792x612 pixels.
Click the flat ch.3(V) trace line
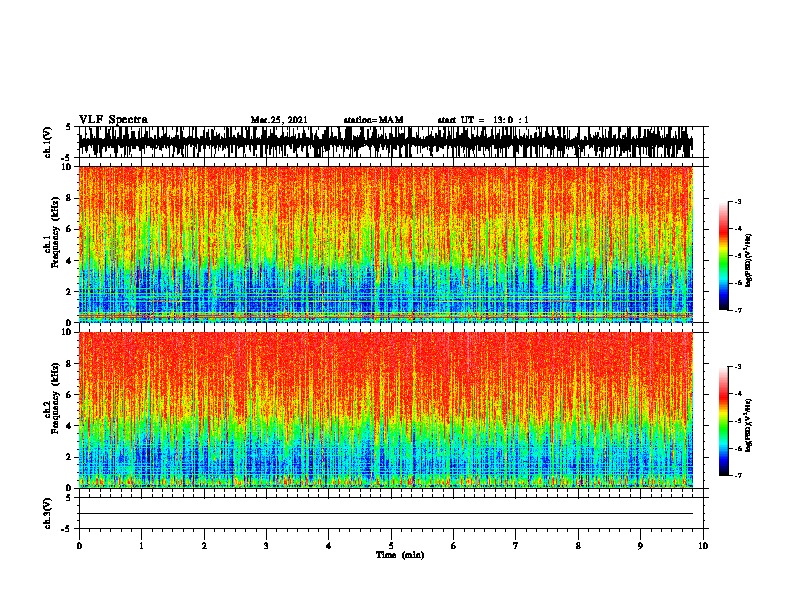click(386, 514)
